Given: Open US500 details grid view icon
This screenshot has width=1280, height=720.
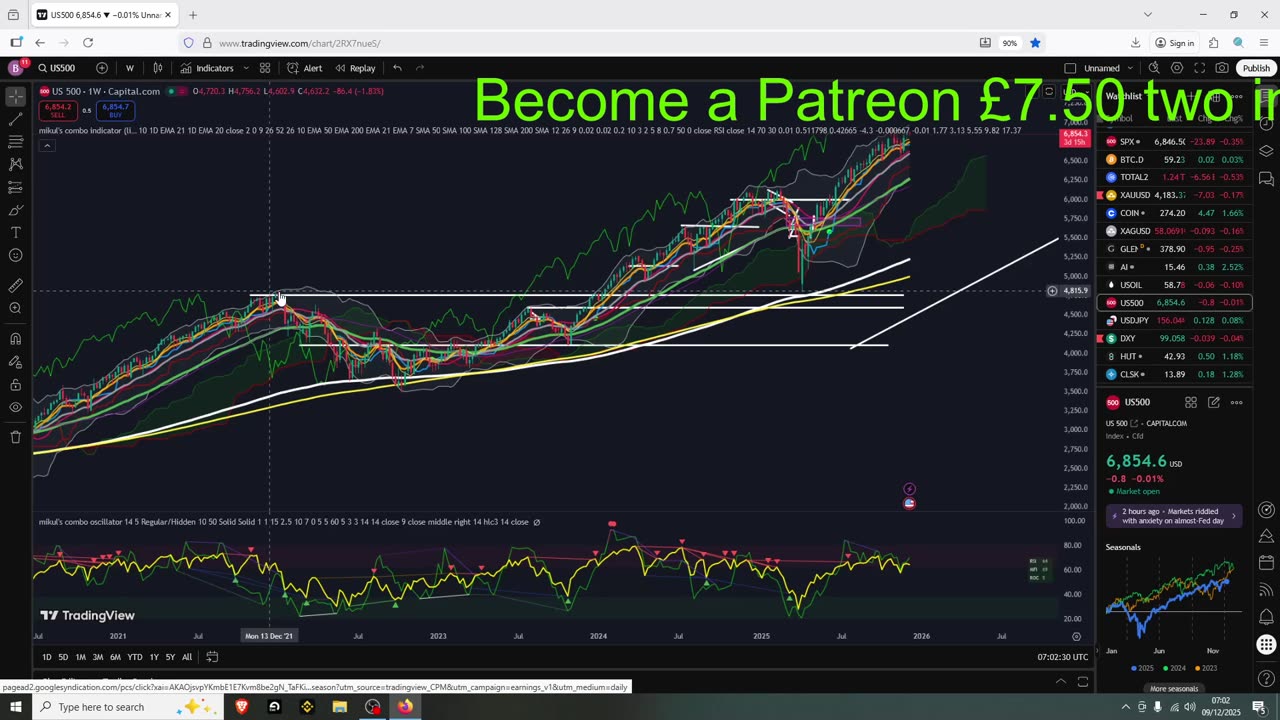Looking at the screenshot, I should coord(1190,402).
